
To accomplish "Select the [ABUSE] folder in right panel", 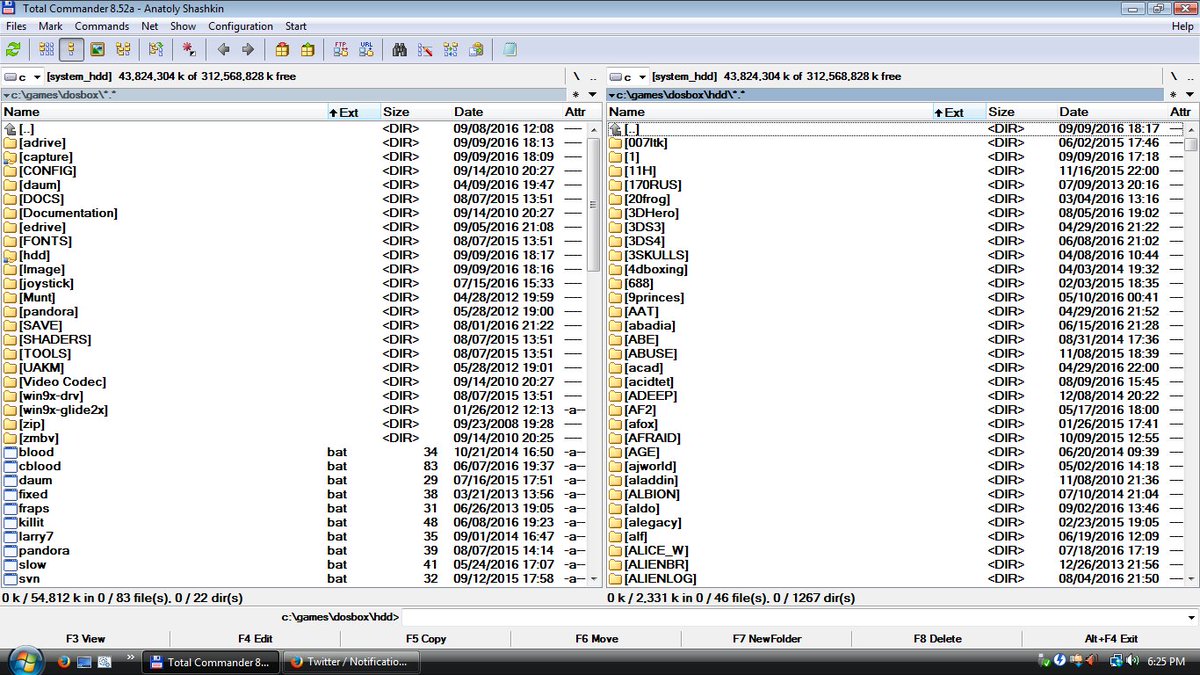I will pyautogui.click(x=650, y=353).
